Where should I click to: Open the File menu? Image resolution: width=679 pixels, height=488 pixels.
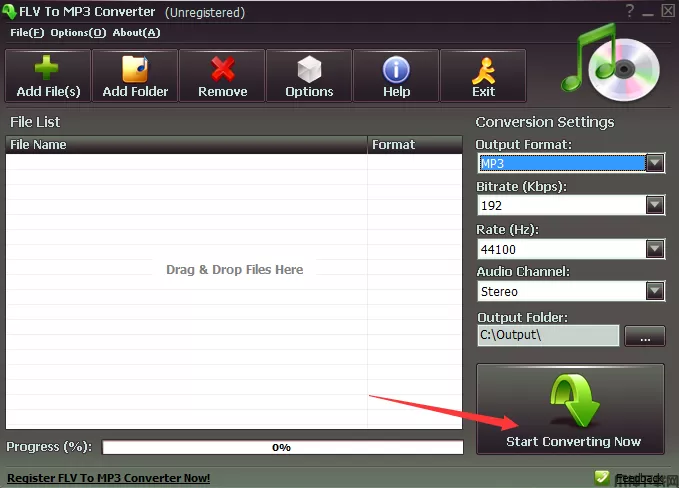point(27,32)
